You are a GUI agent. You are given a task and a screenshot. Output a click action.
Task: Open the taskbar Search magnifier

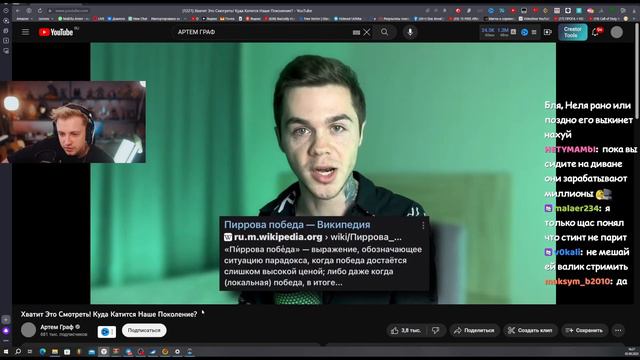pyautogui.click(x=18, y=351)
